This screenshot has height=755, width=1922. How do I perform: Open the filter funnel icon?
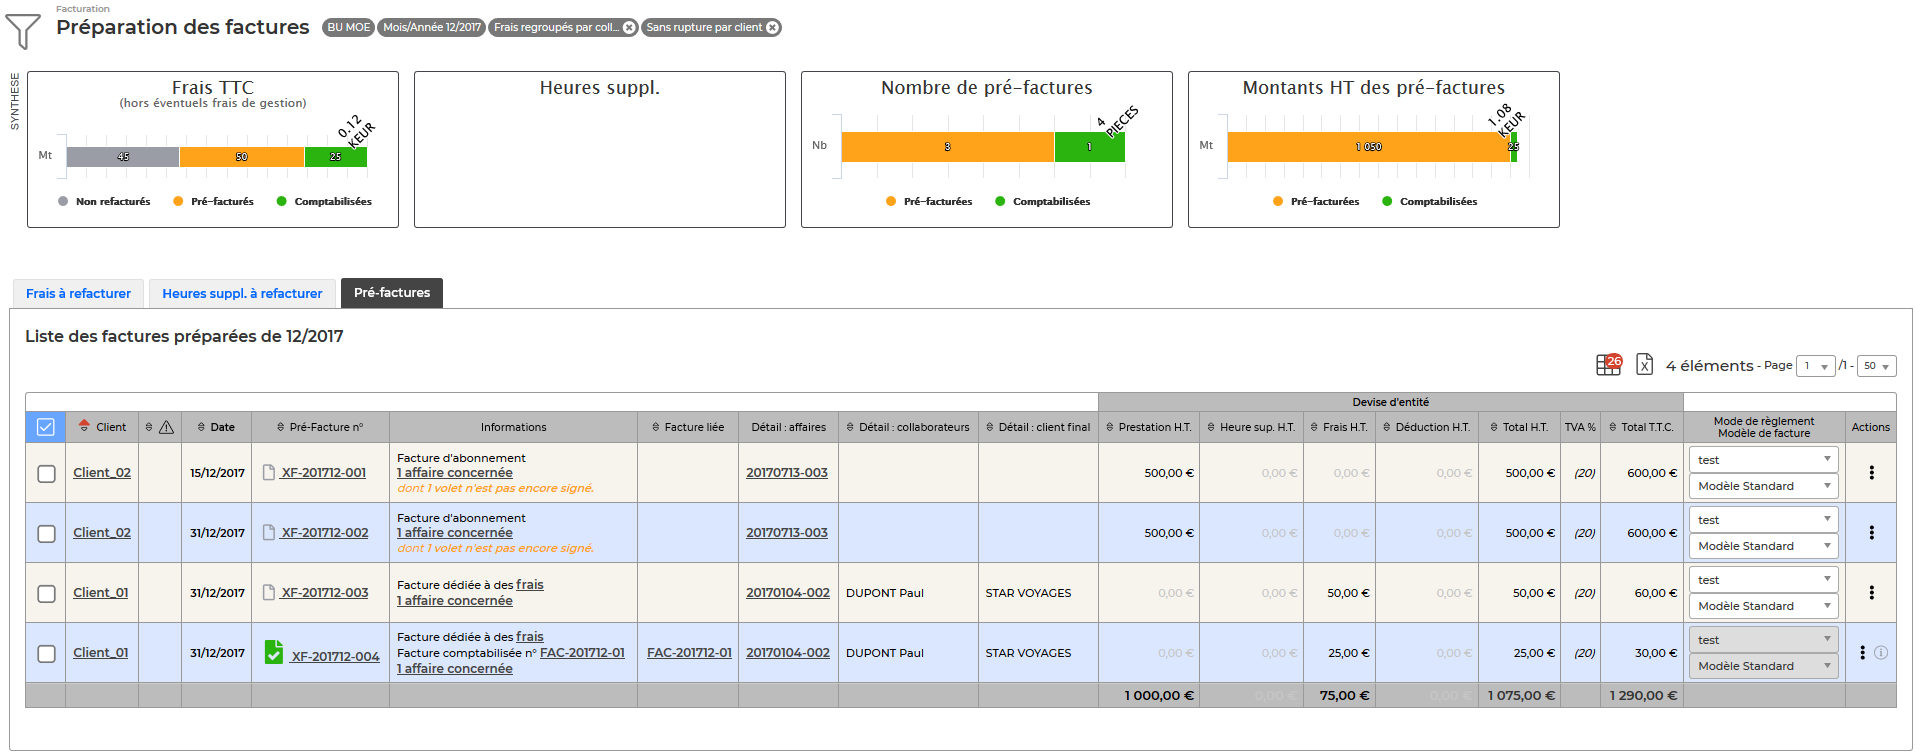tap(22, 31)
